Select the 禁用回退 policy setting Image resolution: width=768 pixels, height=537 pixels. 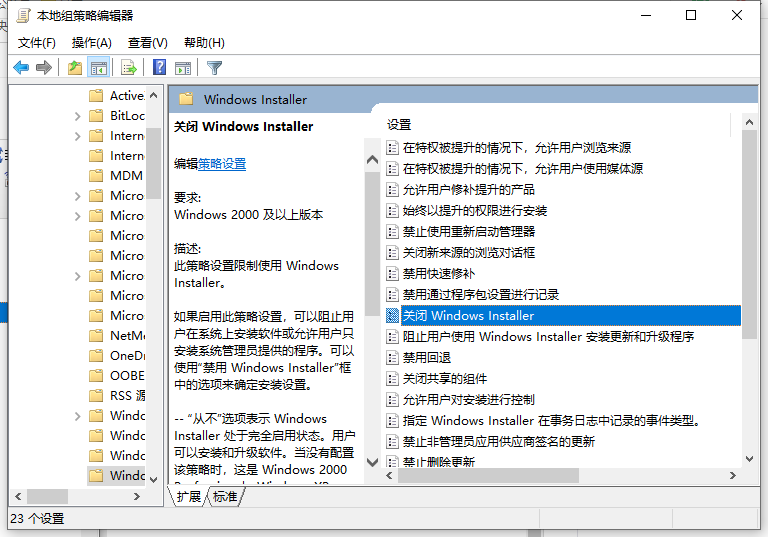[x=426, y=357]
